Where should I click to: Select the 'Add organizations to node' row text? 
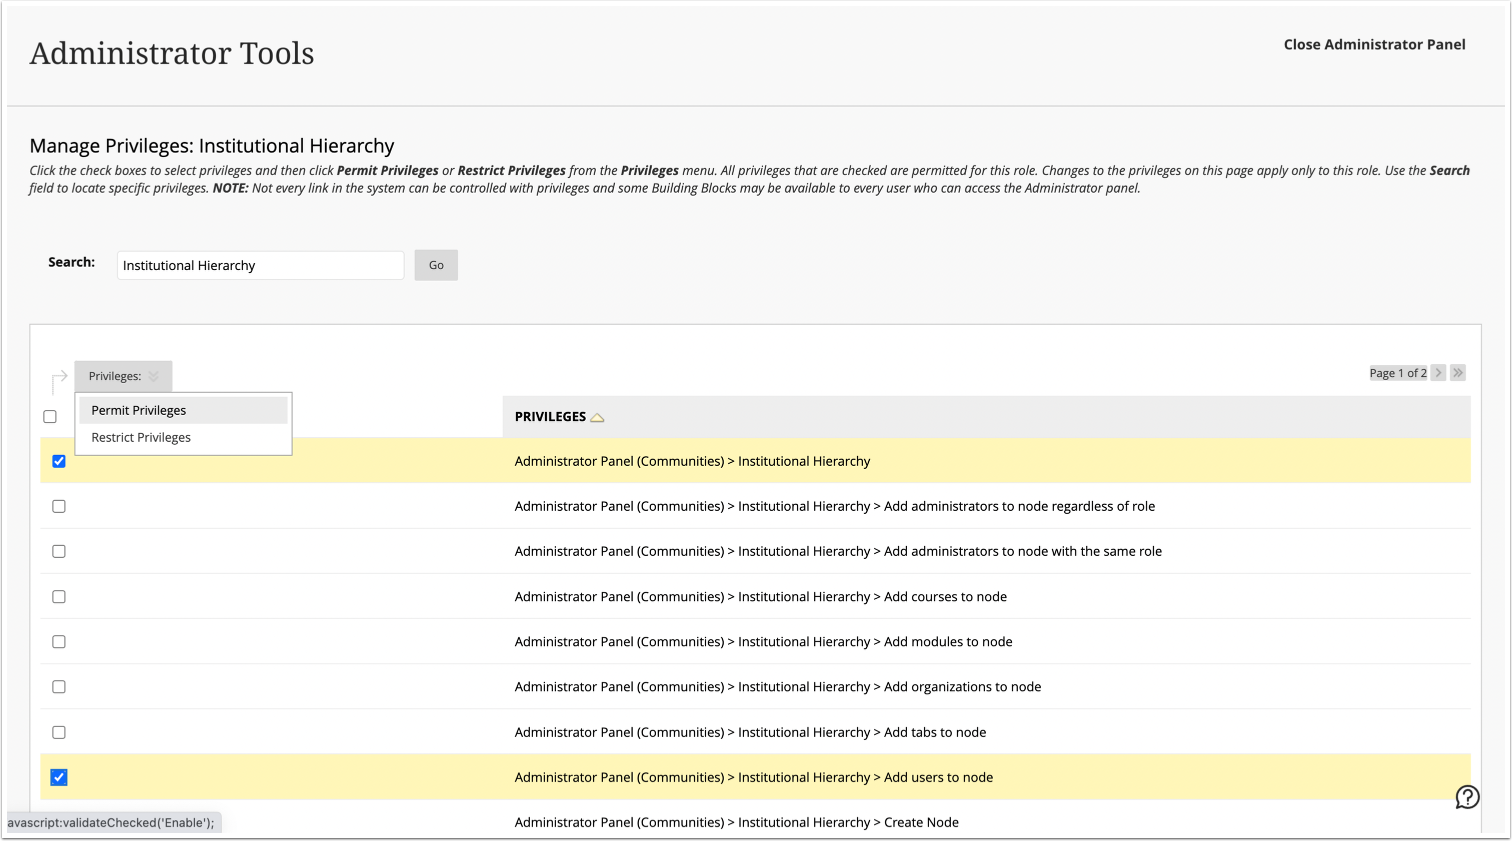pyautogui.click(x=778, y=687)
